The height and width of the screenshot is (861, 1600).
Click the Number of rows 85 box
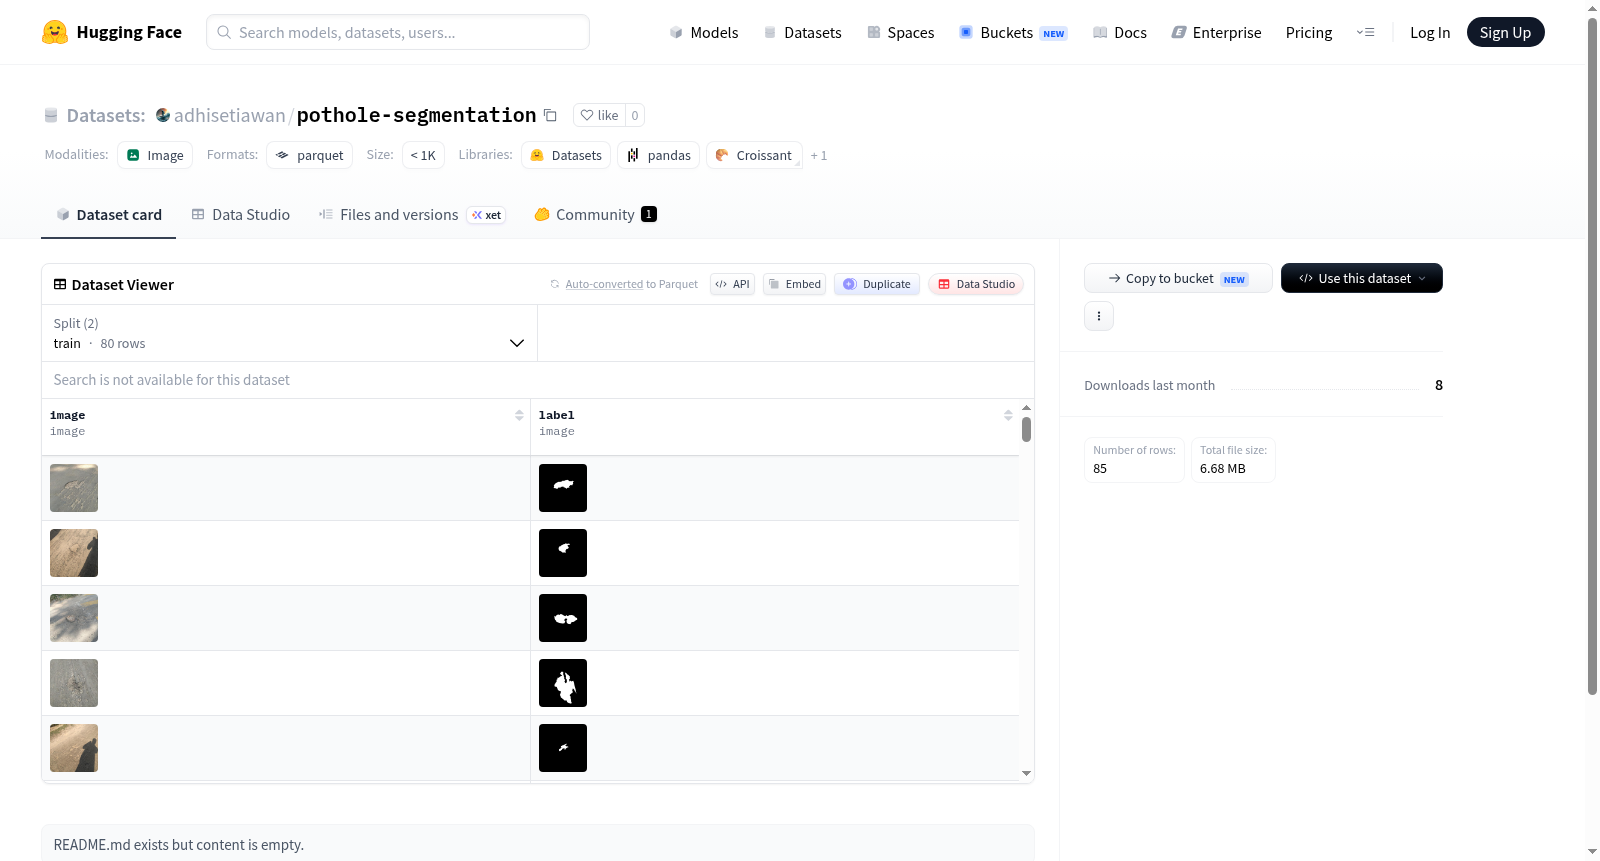tap(1134, 460)
